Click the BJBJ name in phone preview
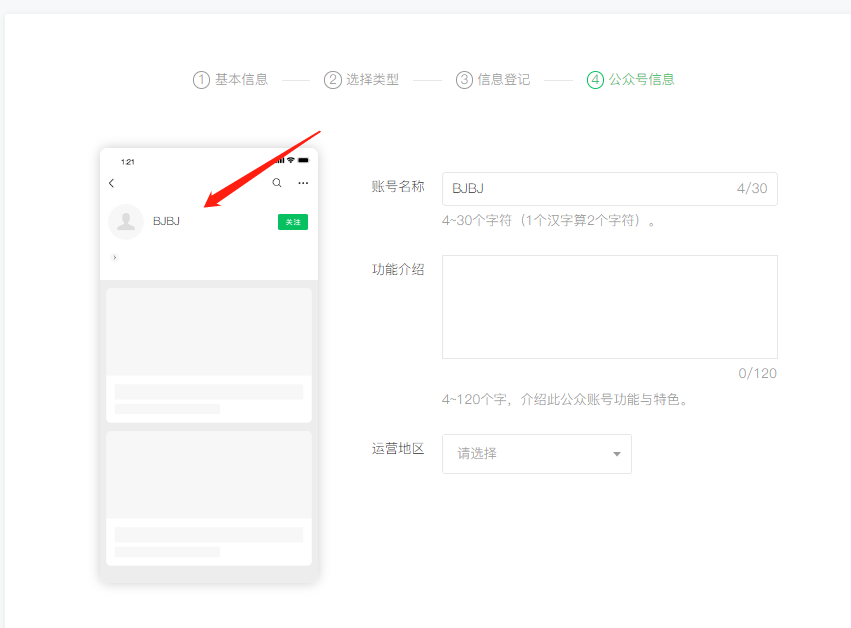 click(166, 222)
